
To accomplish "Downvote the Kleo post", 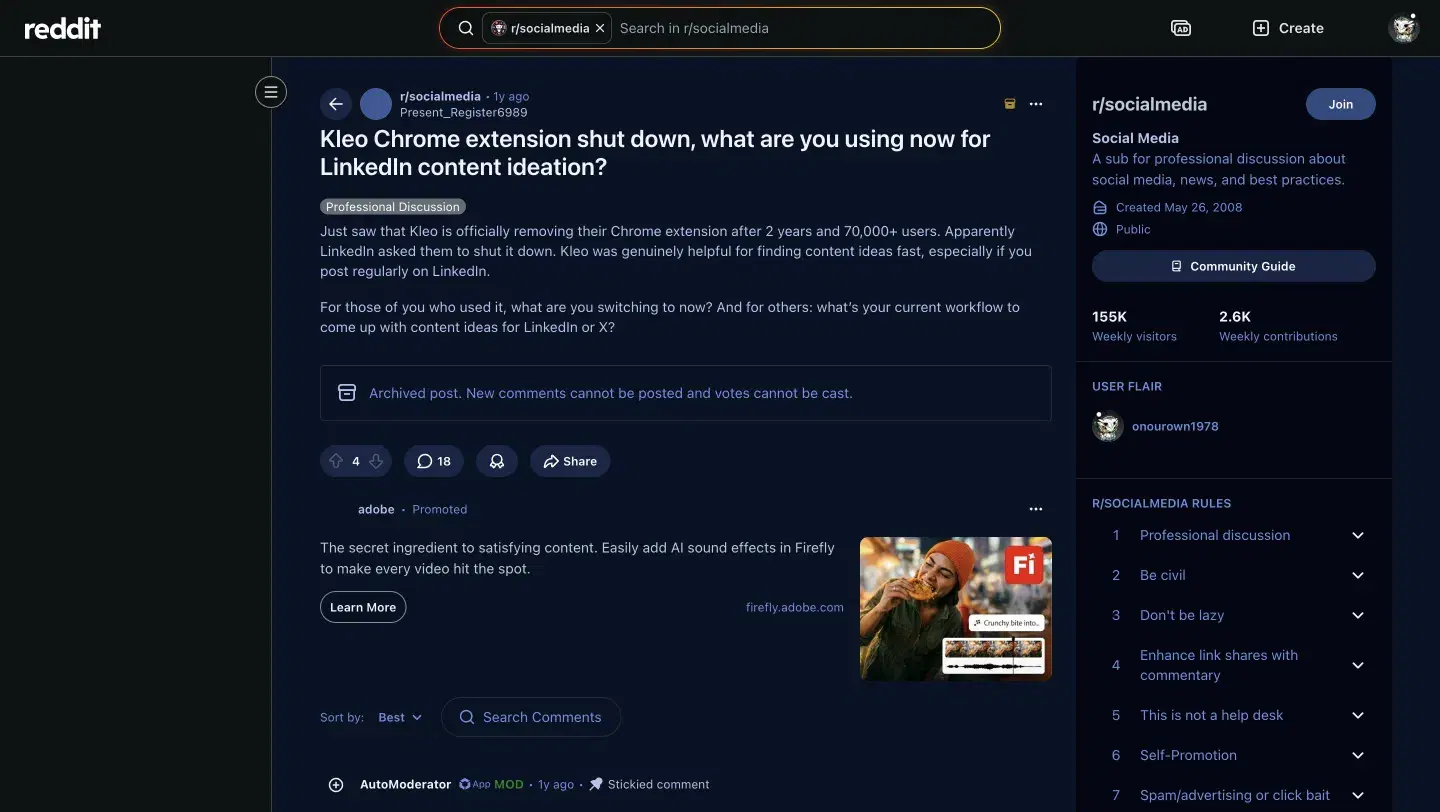I will 376,461.
